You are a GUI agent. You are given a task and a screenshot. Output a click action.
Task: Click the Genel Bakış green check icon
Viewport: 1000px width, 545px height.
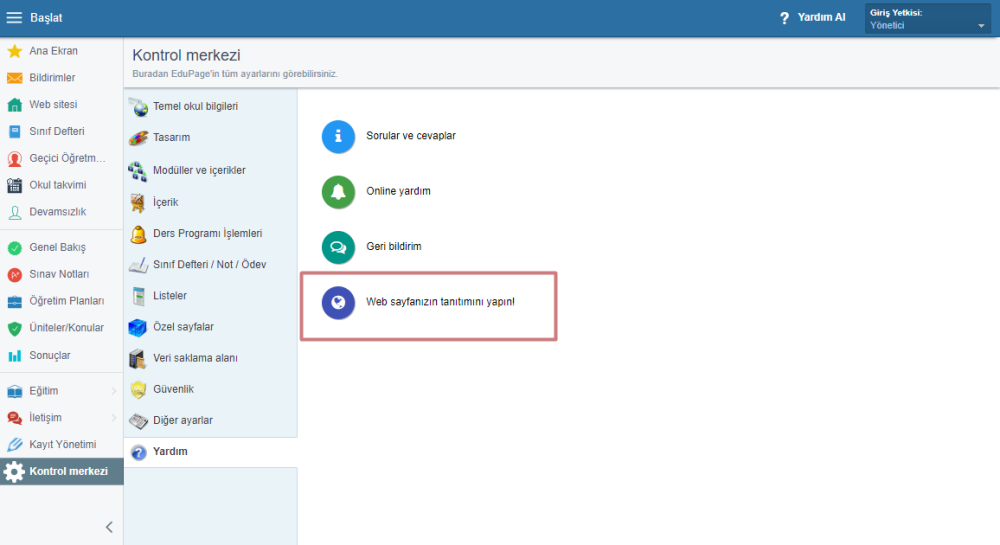pos(15,247)
